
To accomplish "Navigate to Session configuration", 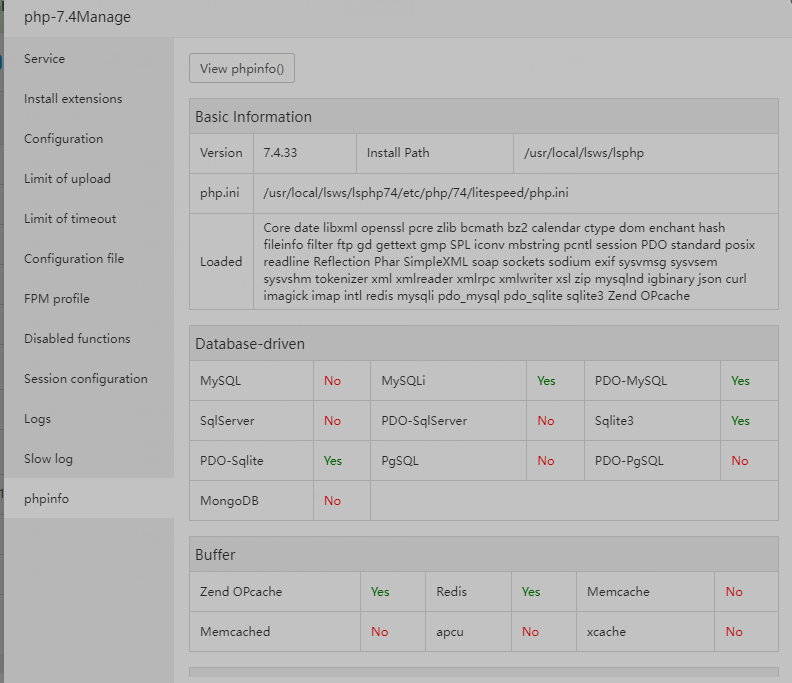I will pyautogui.click(x=85, y=379).
